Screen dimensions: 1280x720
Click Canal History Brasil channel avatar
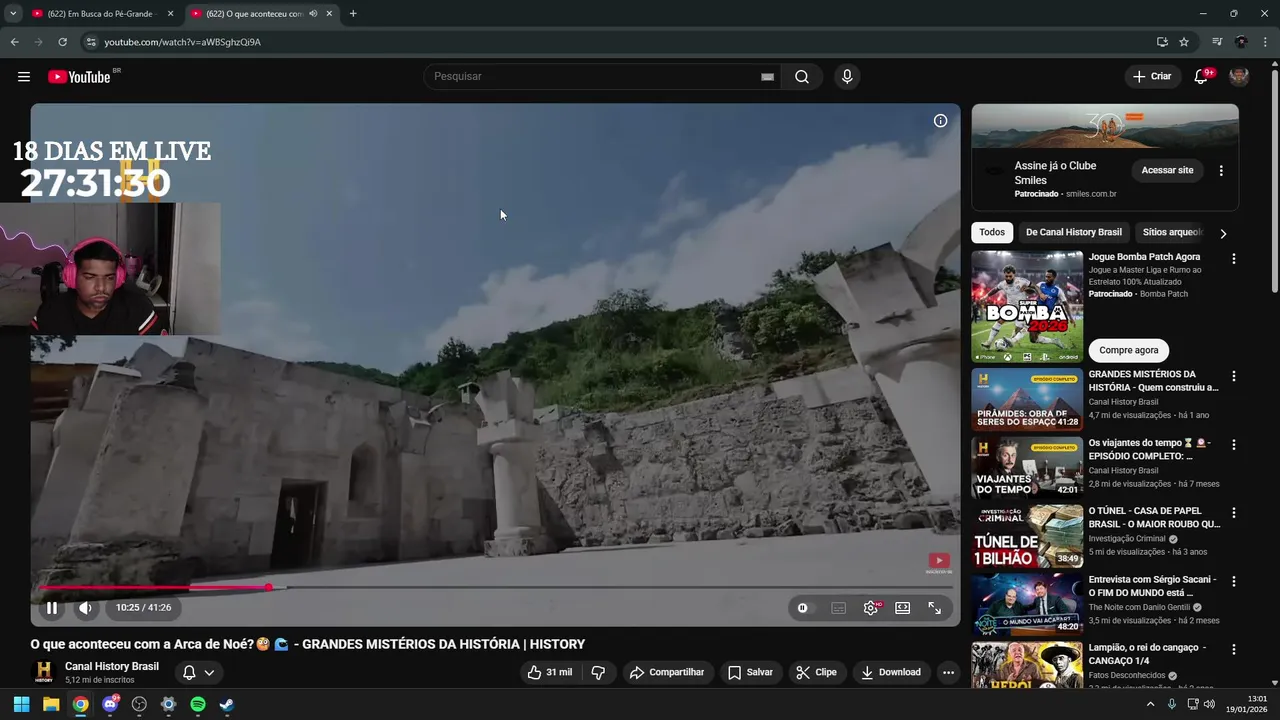[x=44, y=672]
